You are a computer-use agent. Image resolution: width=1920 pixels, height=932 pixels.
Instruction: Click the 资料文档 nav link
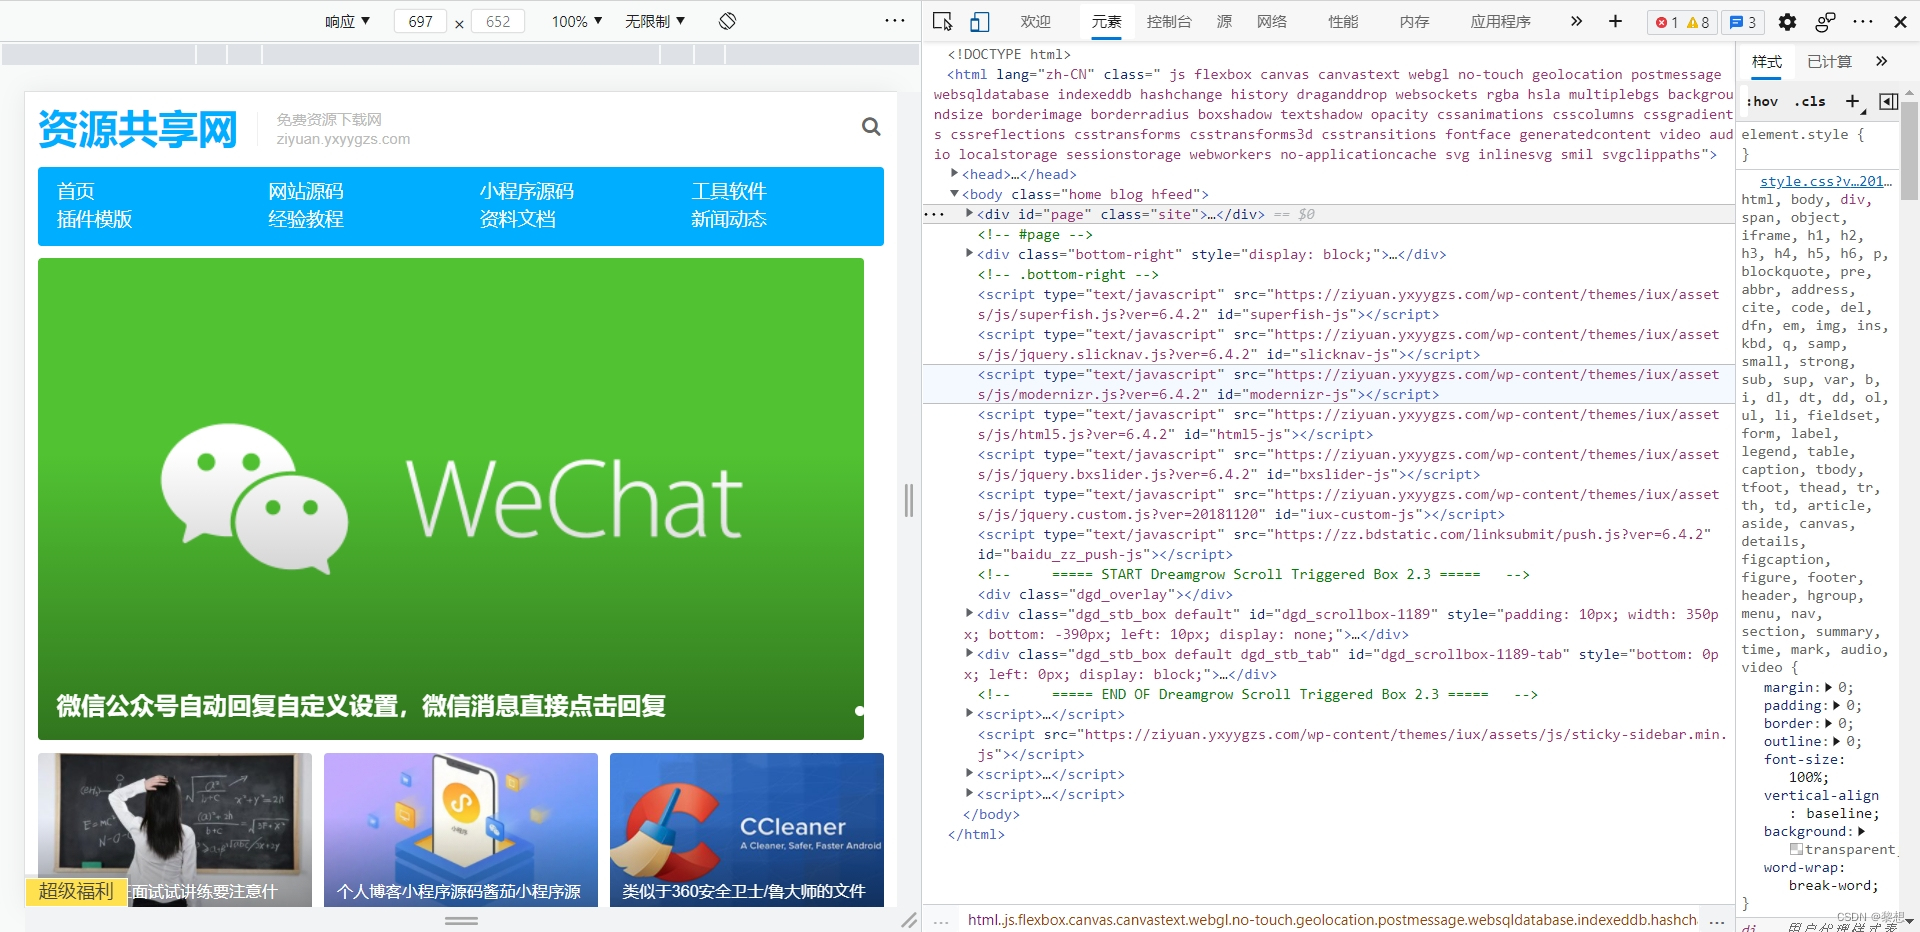518,219
